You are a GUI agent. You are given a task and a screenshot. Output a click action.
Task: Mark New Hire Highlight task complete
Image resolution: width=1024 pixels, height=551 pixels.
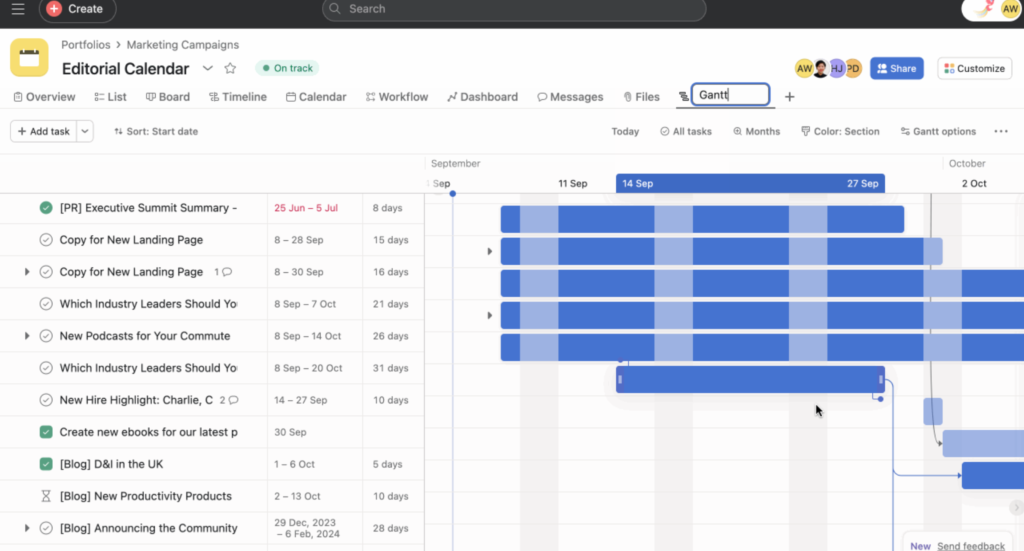tap(46, 400)
